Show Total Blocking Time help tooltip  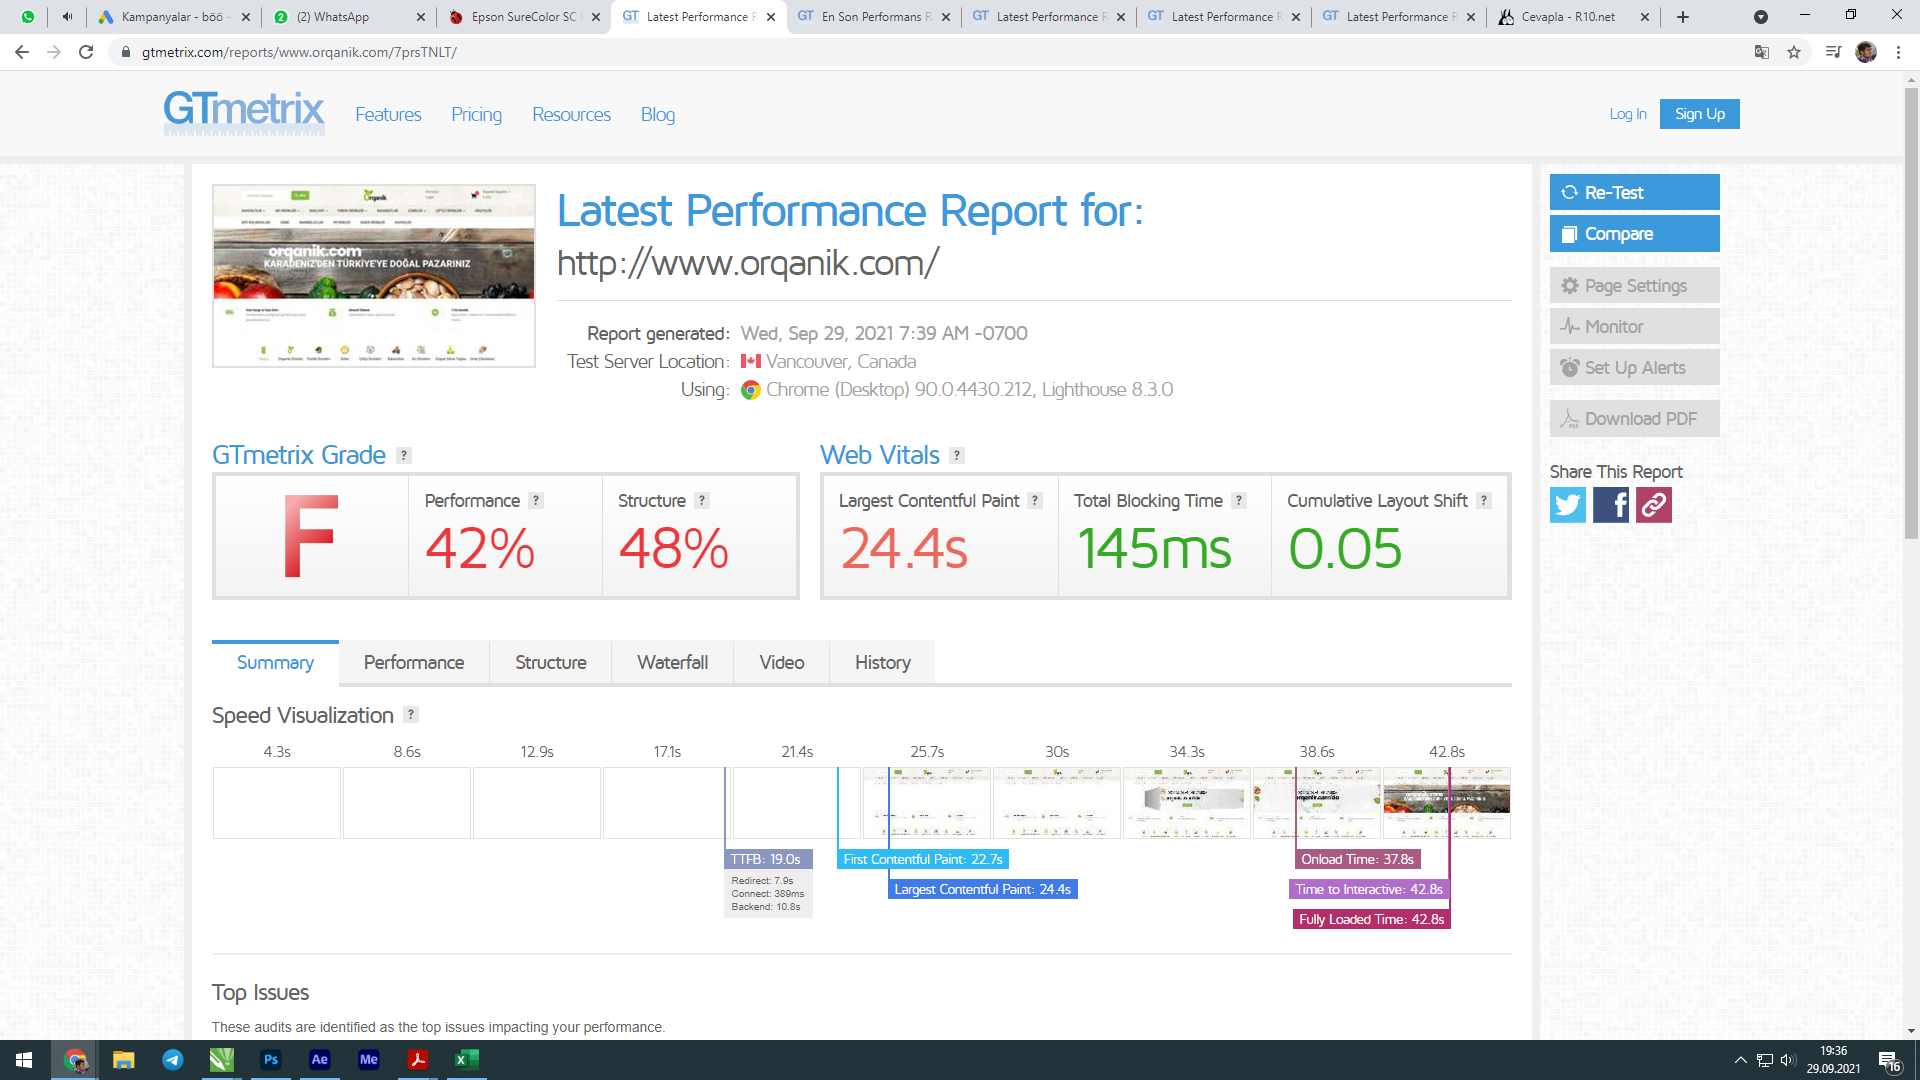point(1239,500)
